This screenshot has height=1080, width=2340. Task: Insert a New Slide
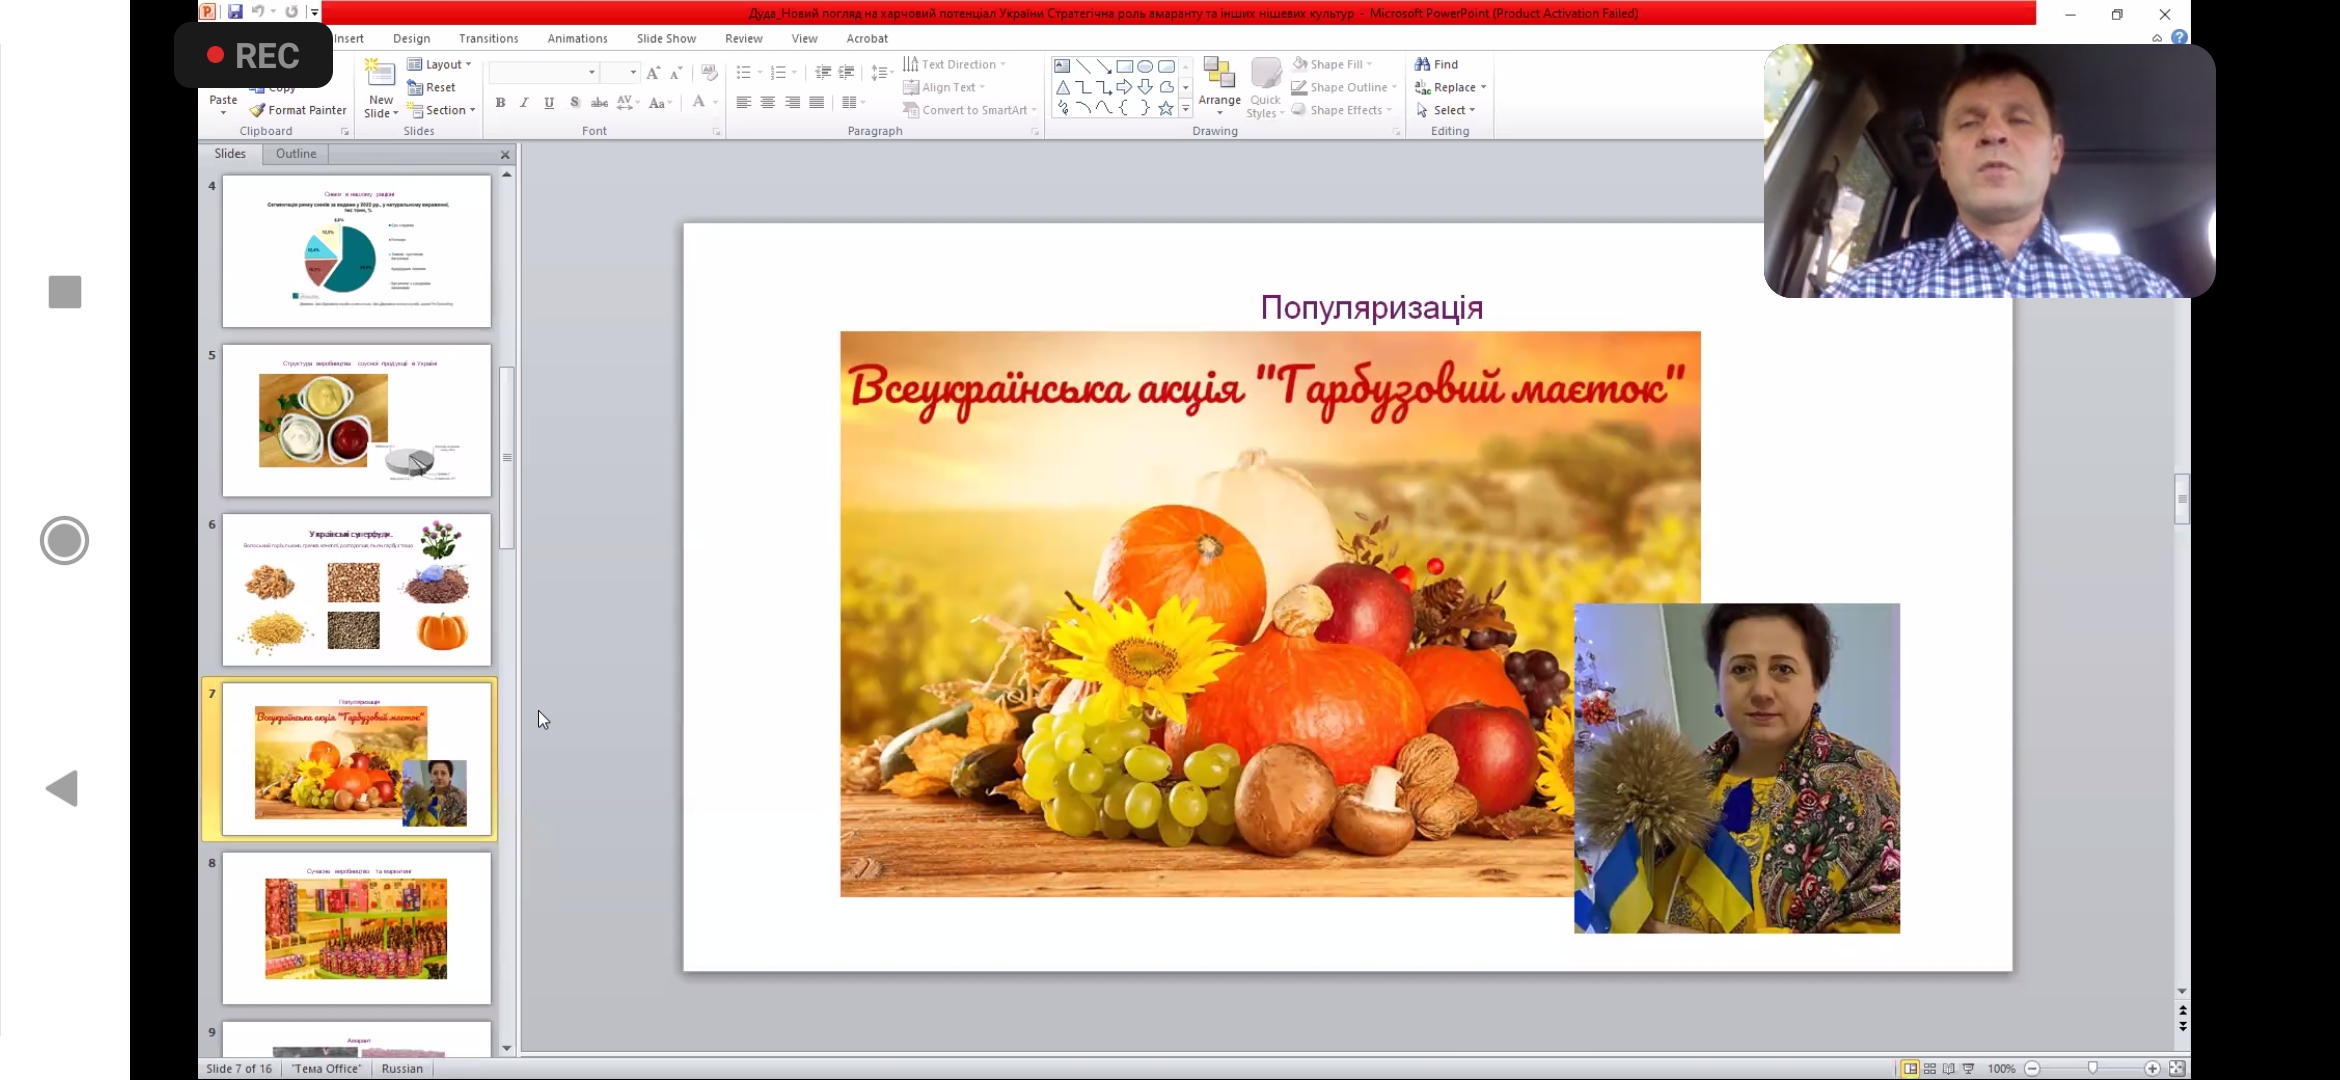click(380, 88)
